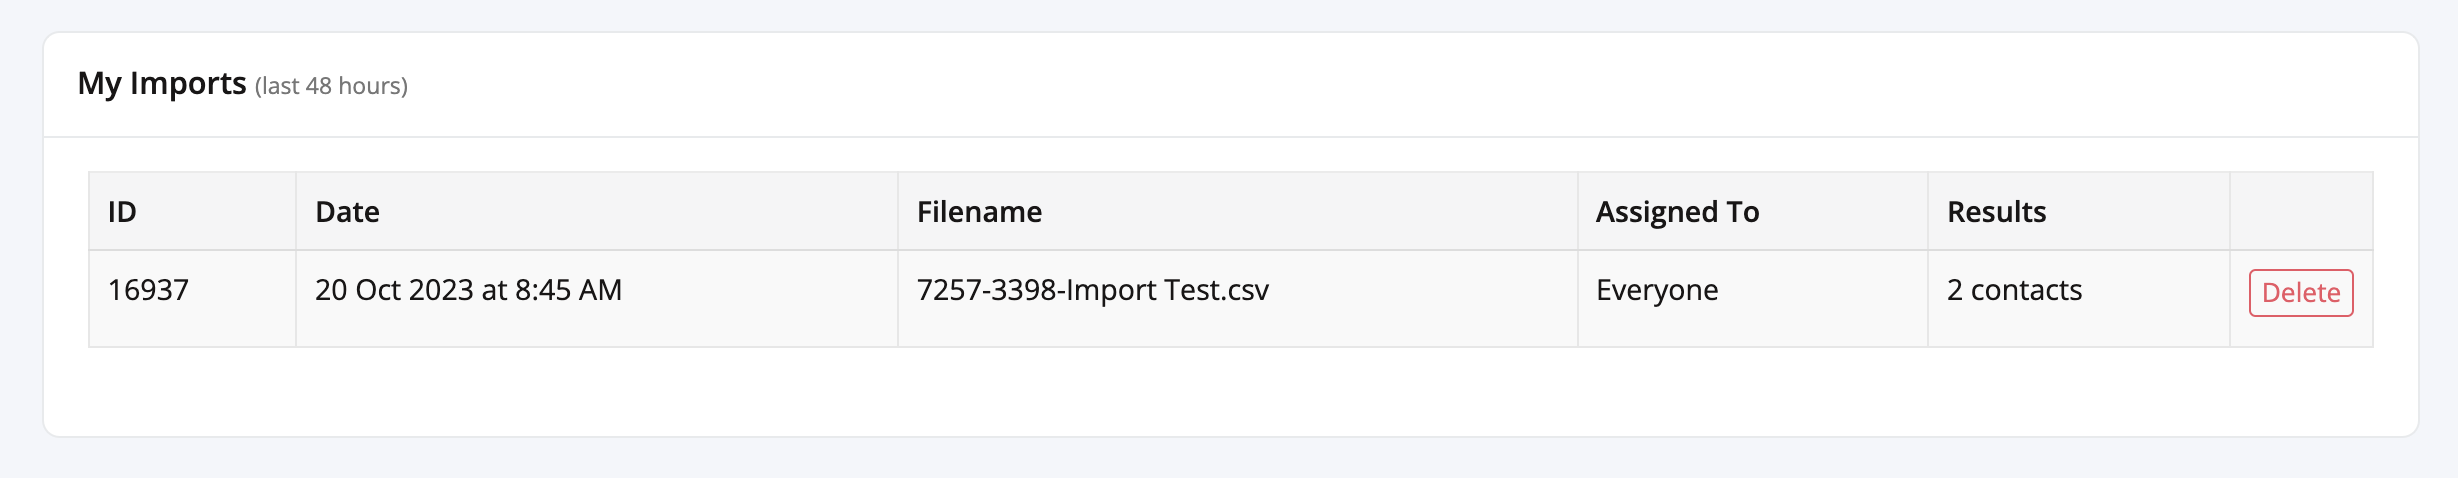
Task: Select the 8:45 AM time text
Action: [568, 290]
